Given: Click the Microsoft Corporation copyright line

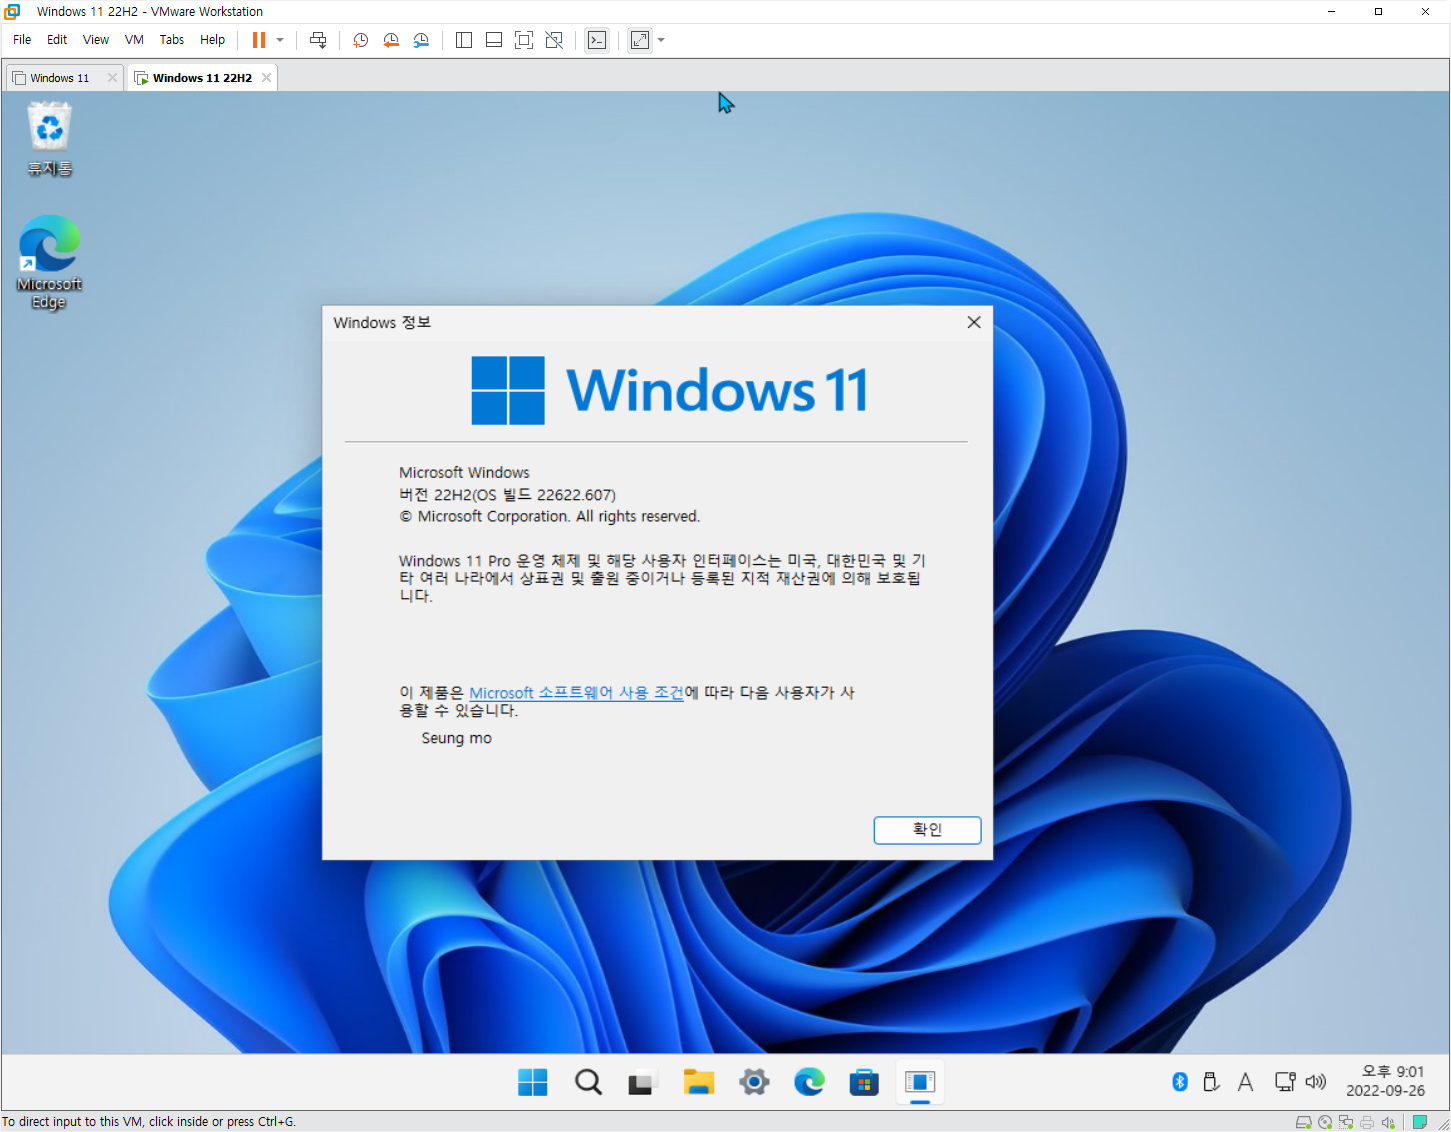Looking at the screenshot, I should tap(550, 517).
